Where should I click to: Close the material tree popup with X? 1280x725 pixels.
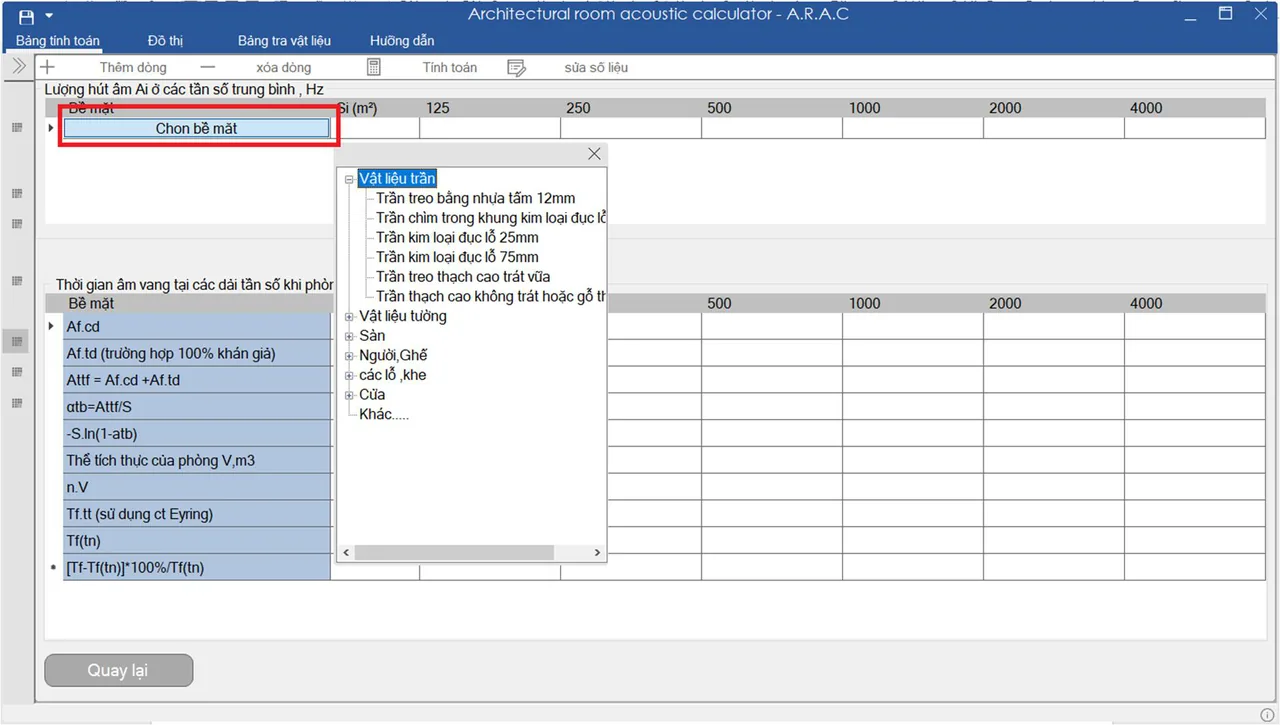pos(594,154)
